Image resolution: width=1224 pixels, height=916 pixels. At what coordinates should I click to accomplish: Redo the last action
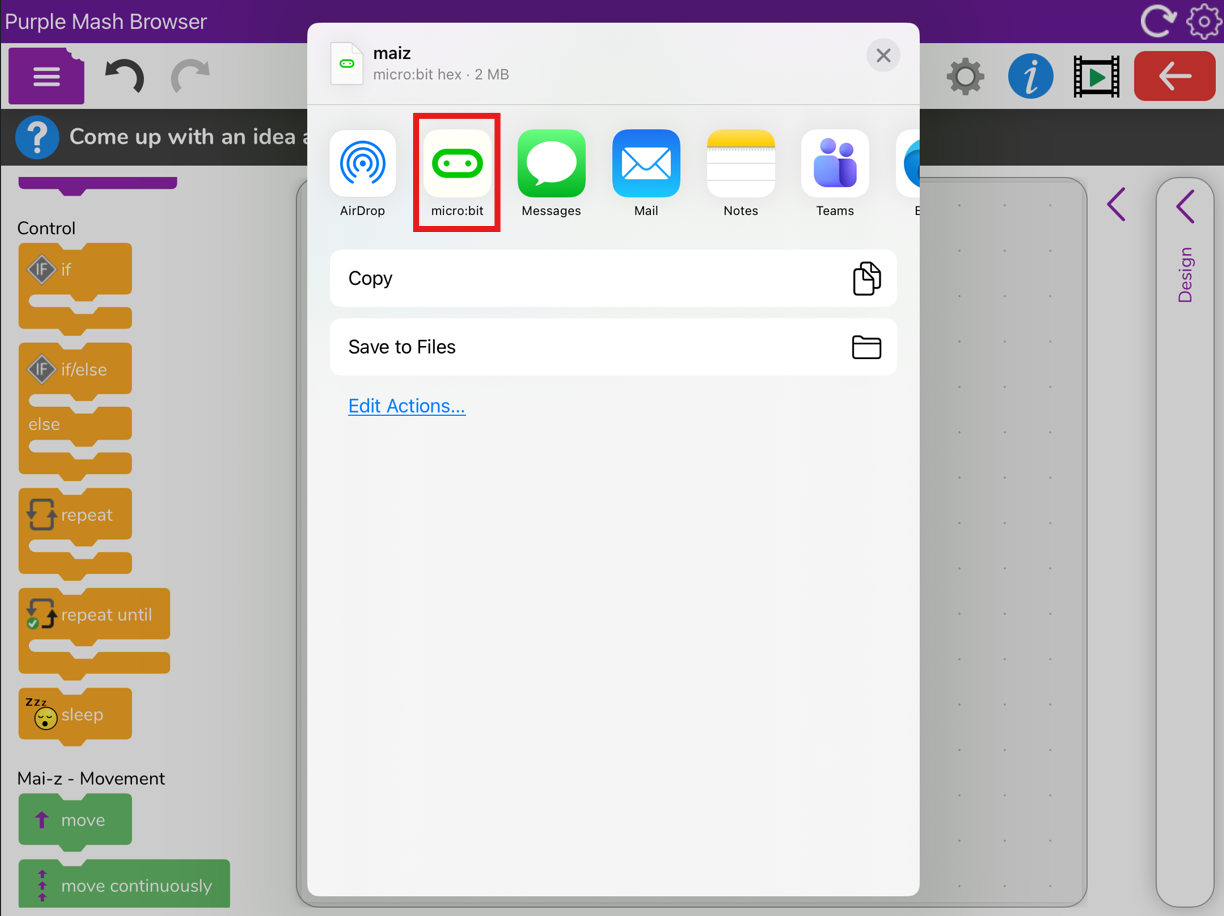coord(190,77)
